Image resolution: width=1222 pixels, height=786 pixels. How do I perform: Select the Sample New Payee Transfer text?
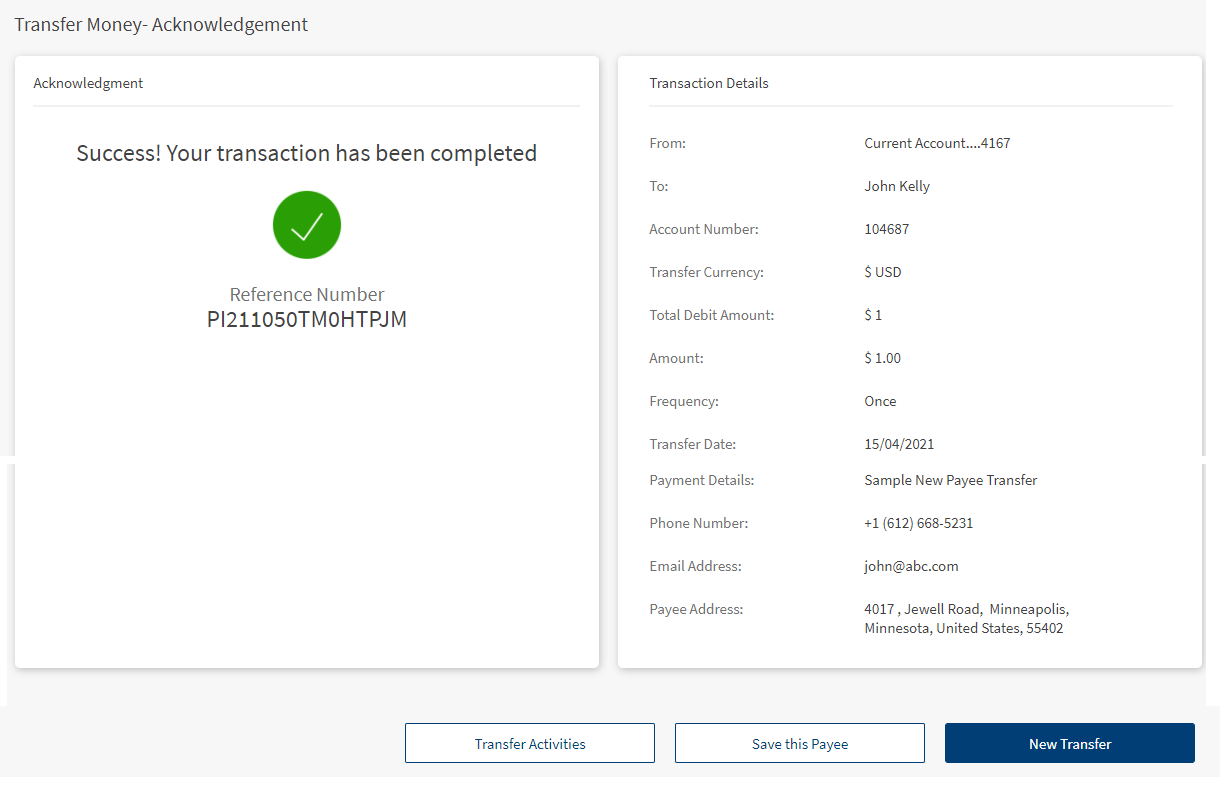(950, 480)
